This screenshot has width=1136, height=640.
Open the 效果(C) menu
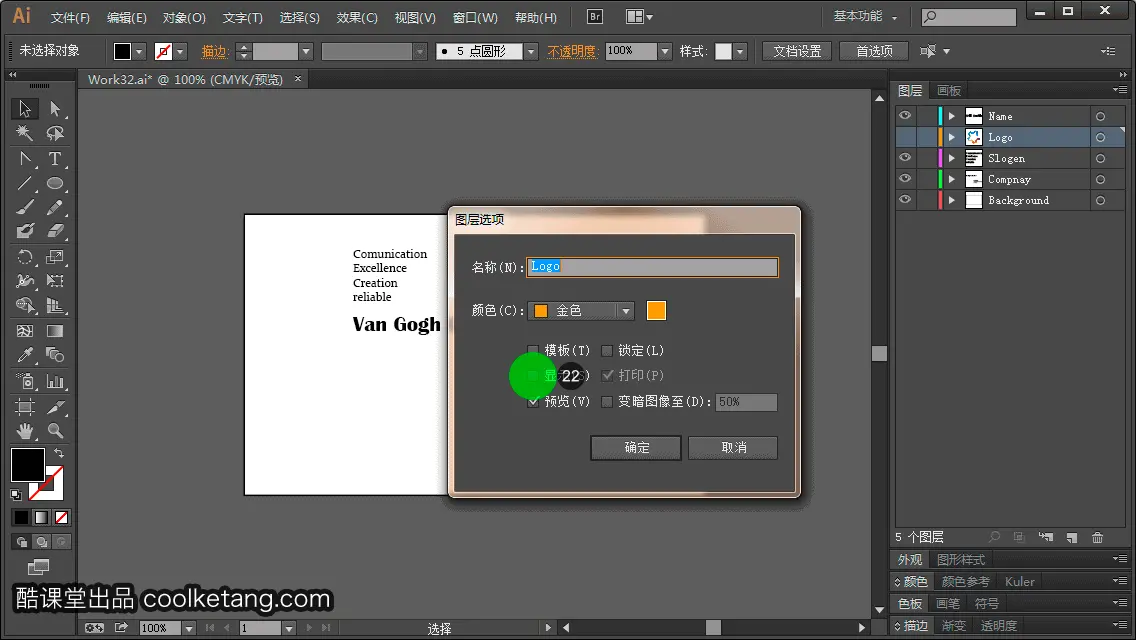click(357, 17)
